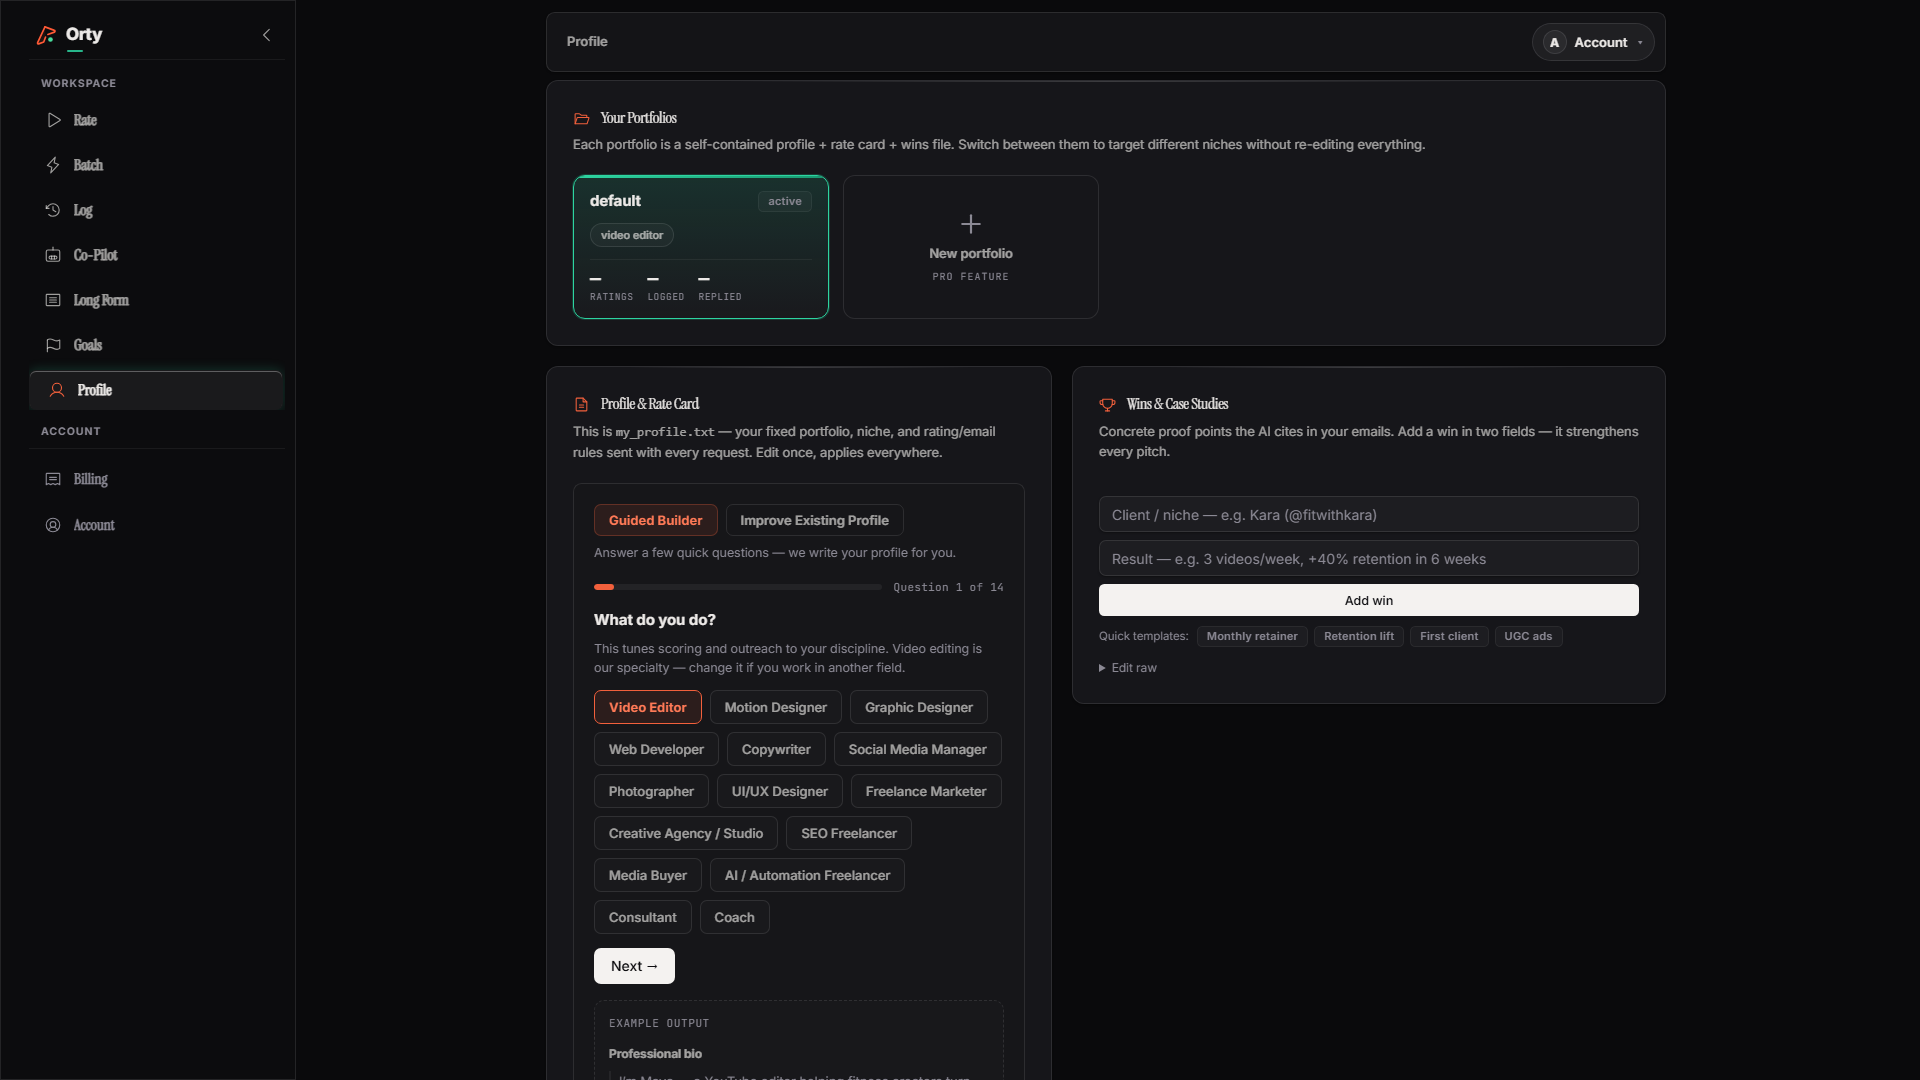Open the Billing card icon
Image resolution: width=1920 pixels, height=1080 pixels.
pyautogui.click(x=54, y=479)
